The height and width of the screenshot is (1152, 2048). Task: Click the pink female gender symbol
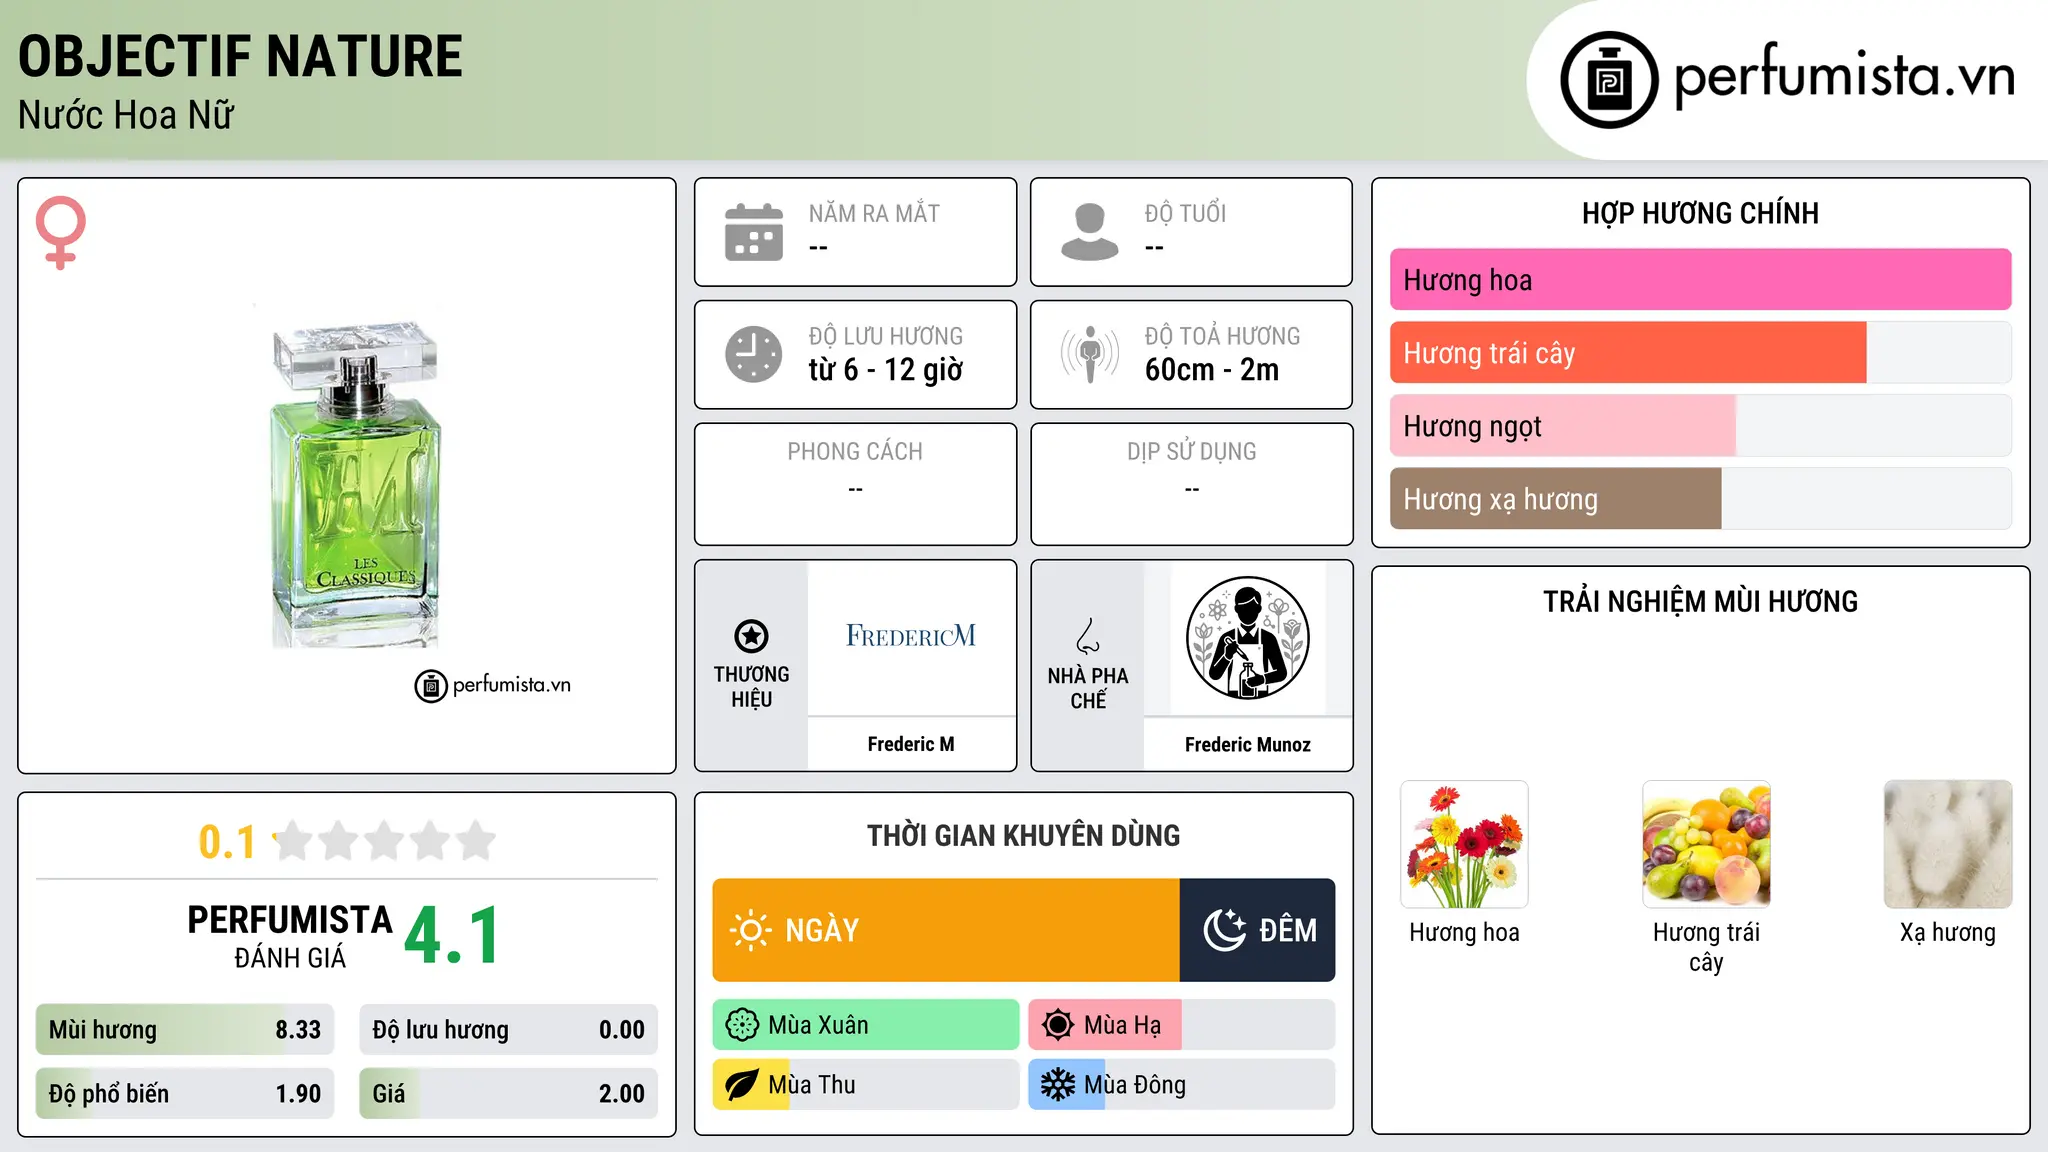[61, 233]
